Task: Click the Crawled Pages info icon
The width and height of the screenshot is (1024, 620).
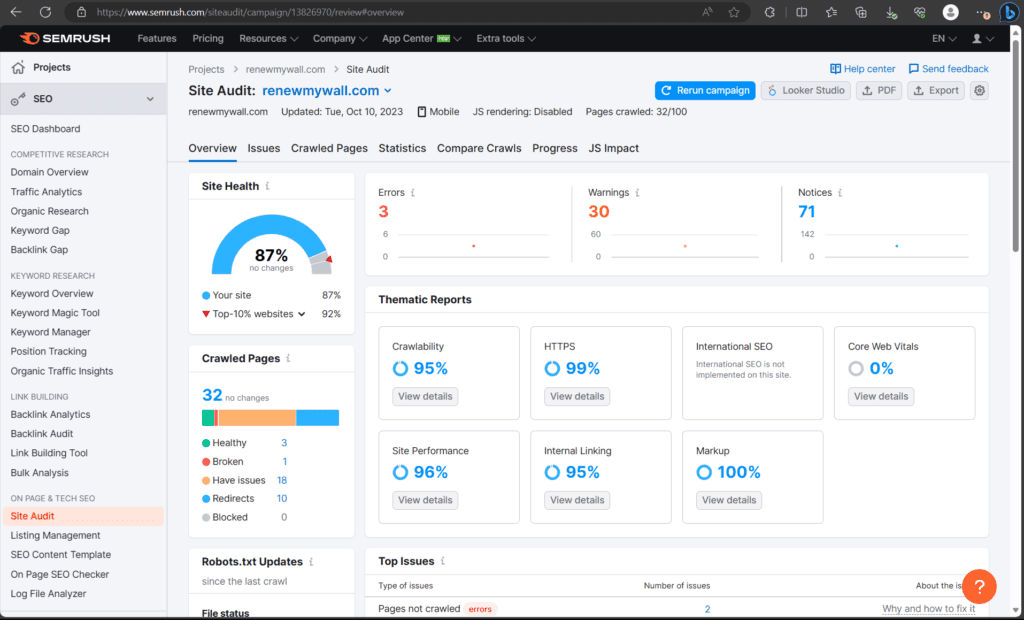Action: click(x=288, y=358)
